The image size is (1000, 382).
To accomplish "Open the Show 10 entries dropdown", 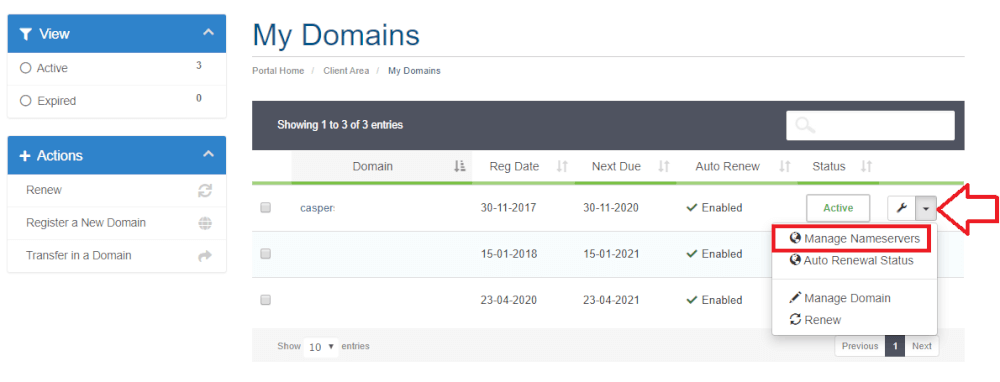I will point(321,347).
